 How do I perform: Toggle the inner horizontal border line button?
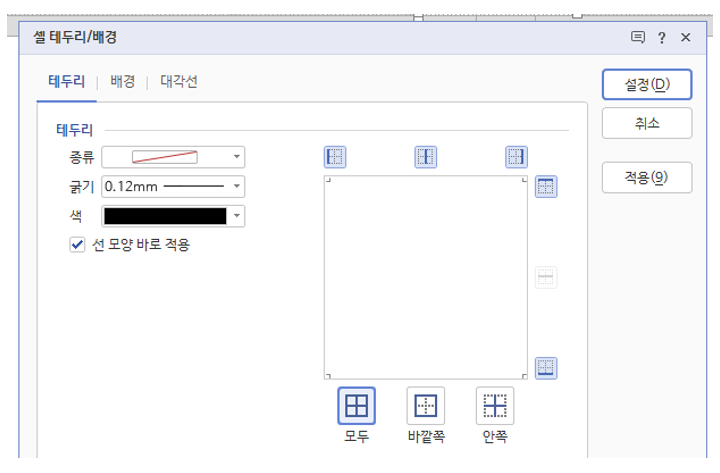546,277
